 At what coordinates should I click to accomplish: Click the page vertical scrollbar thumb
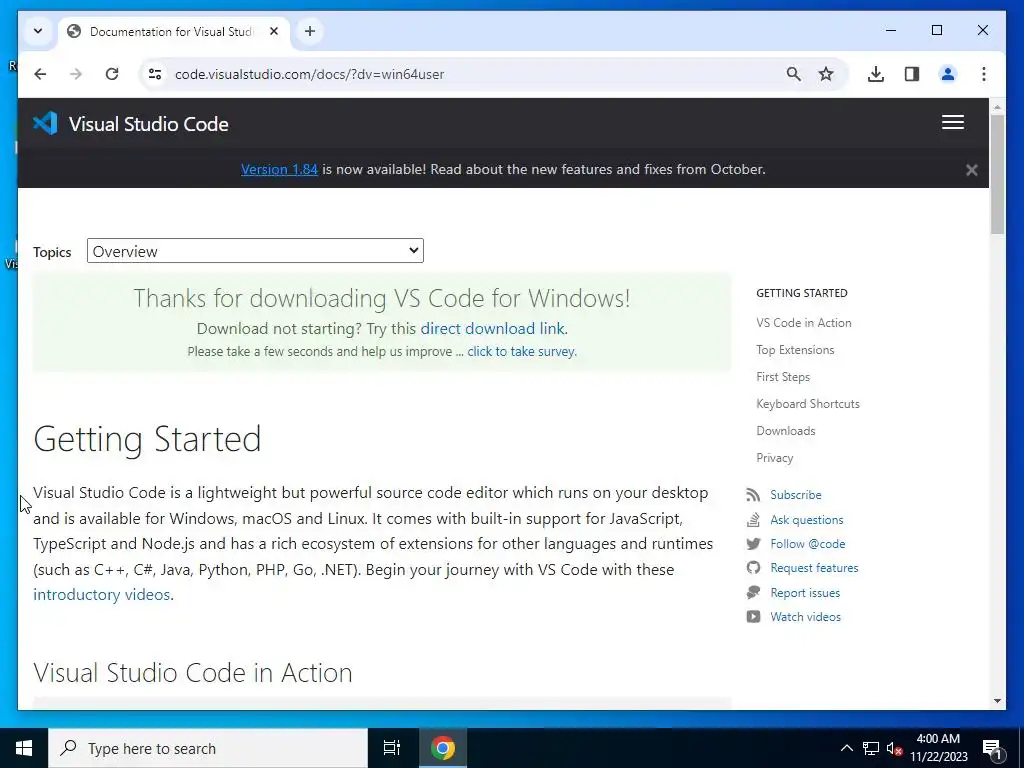click(x=997, y=174)
